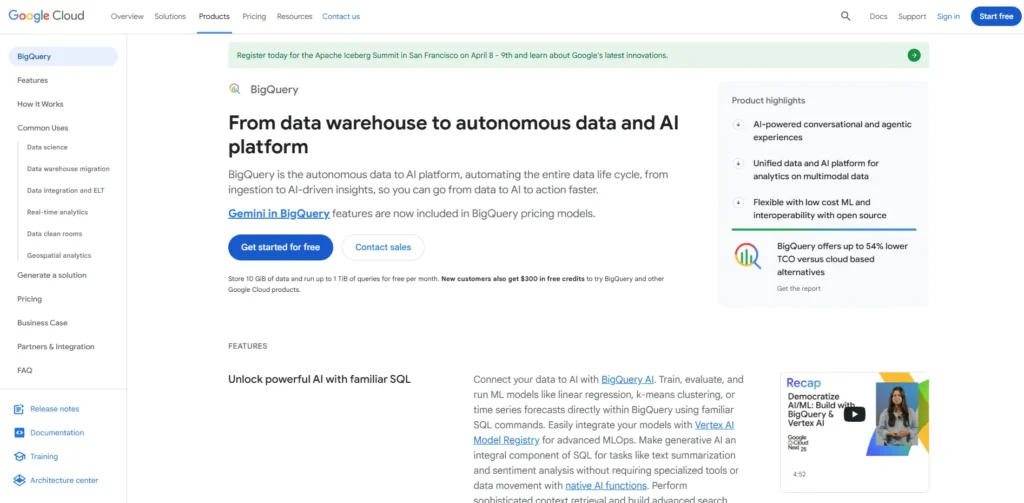This screenshot has width=1024, height=503.
Task: Open the Support link
Action: click(x=912, y=16)
